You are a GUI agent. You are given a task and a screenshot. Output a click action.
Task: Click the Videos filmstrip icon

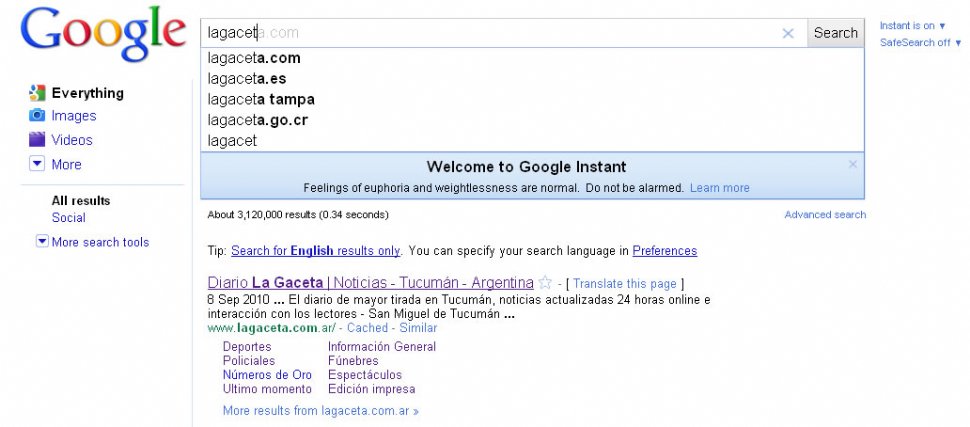tap(37, 140)
